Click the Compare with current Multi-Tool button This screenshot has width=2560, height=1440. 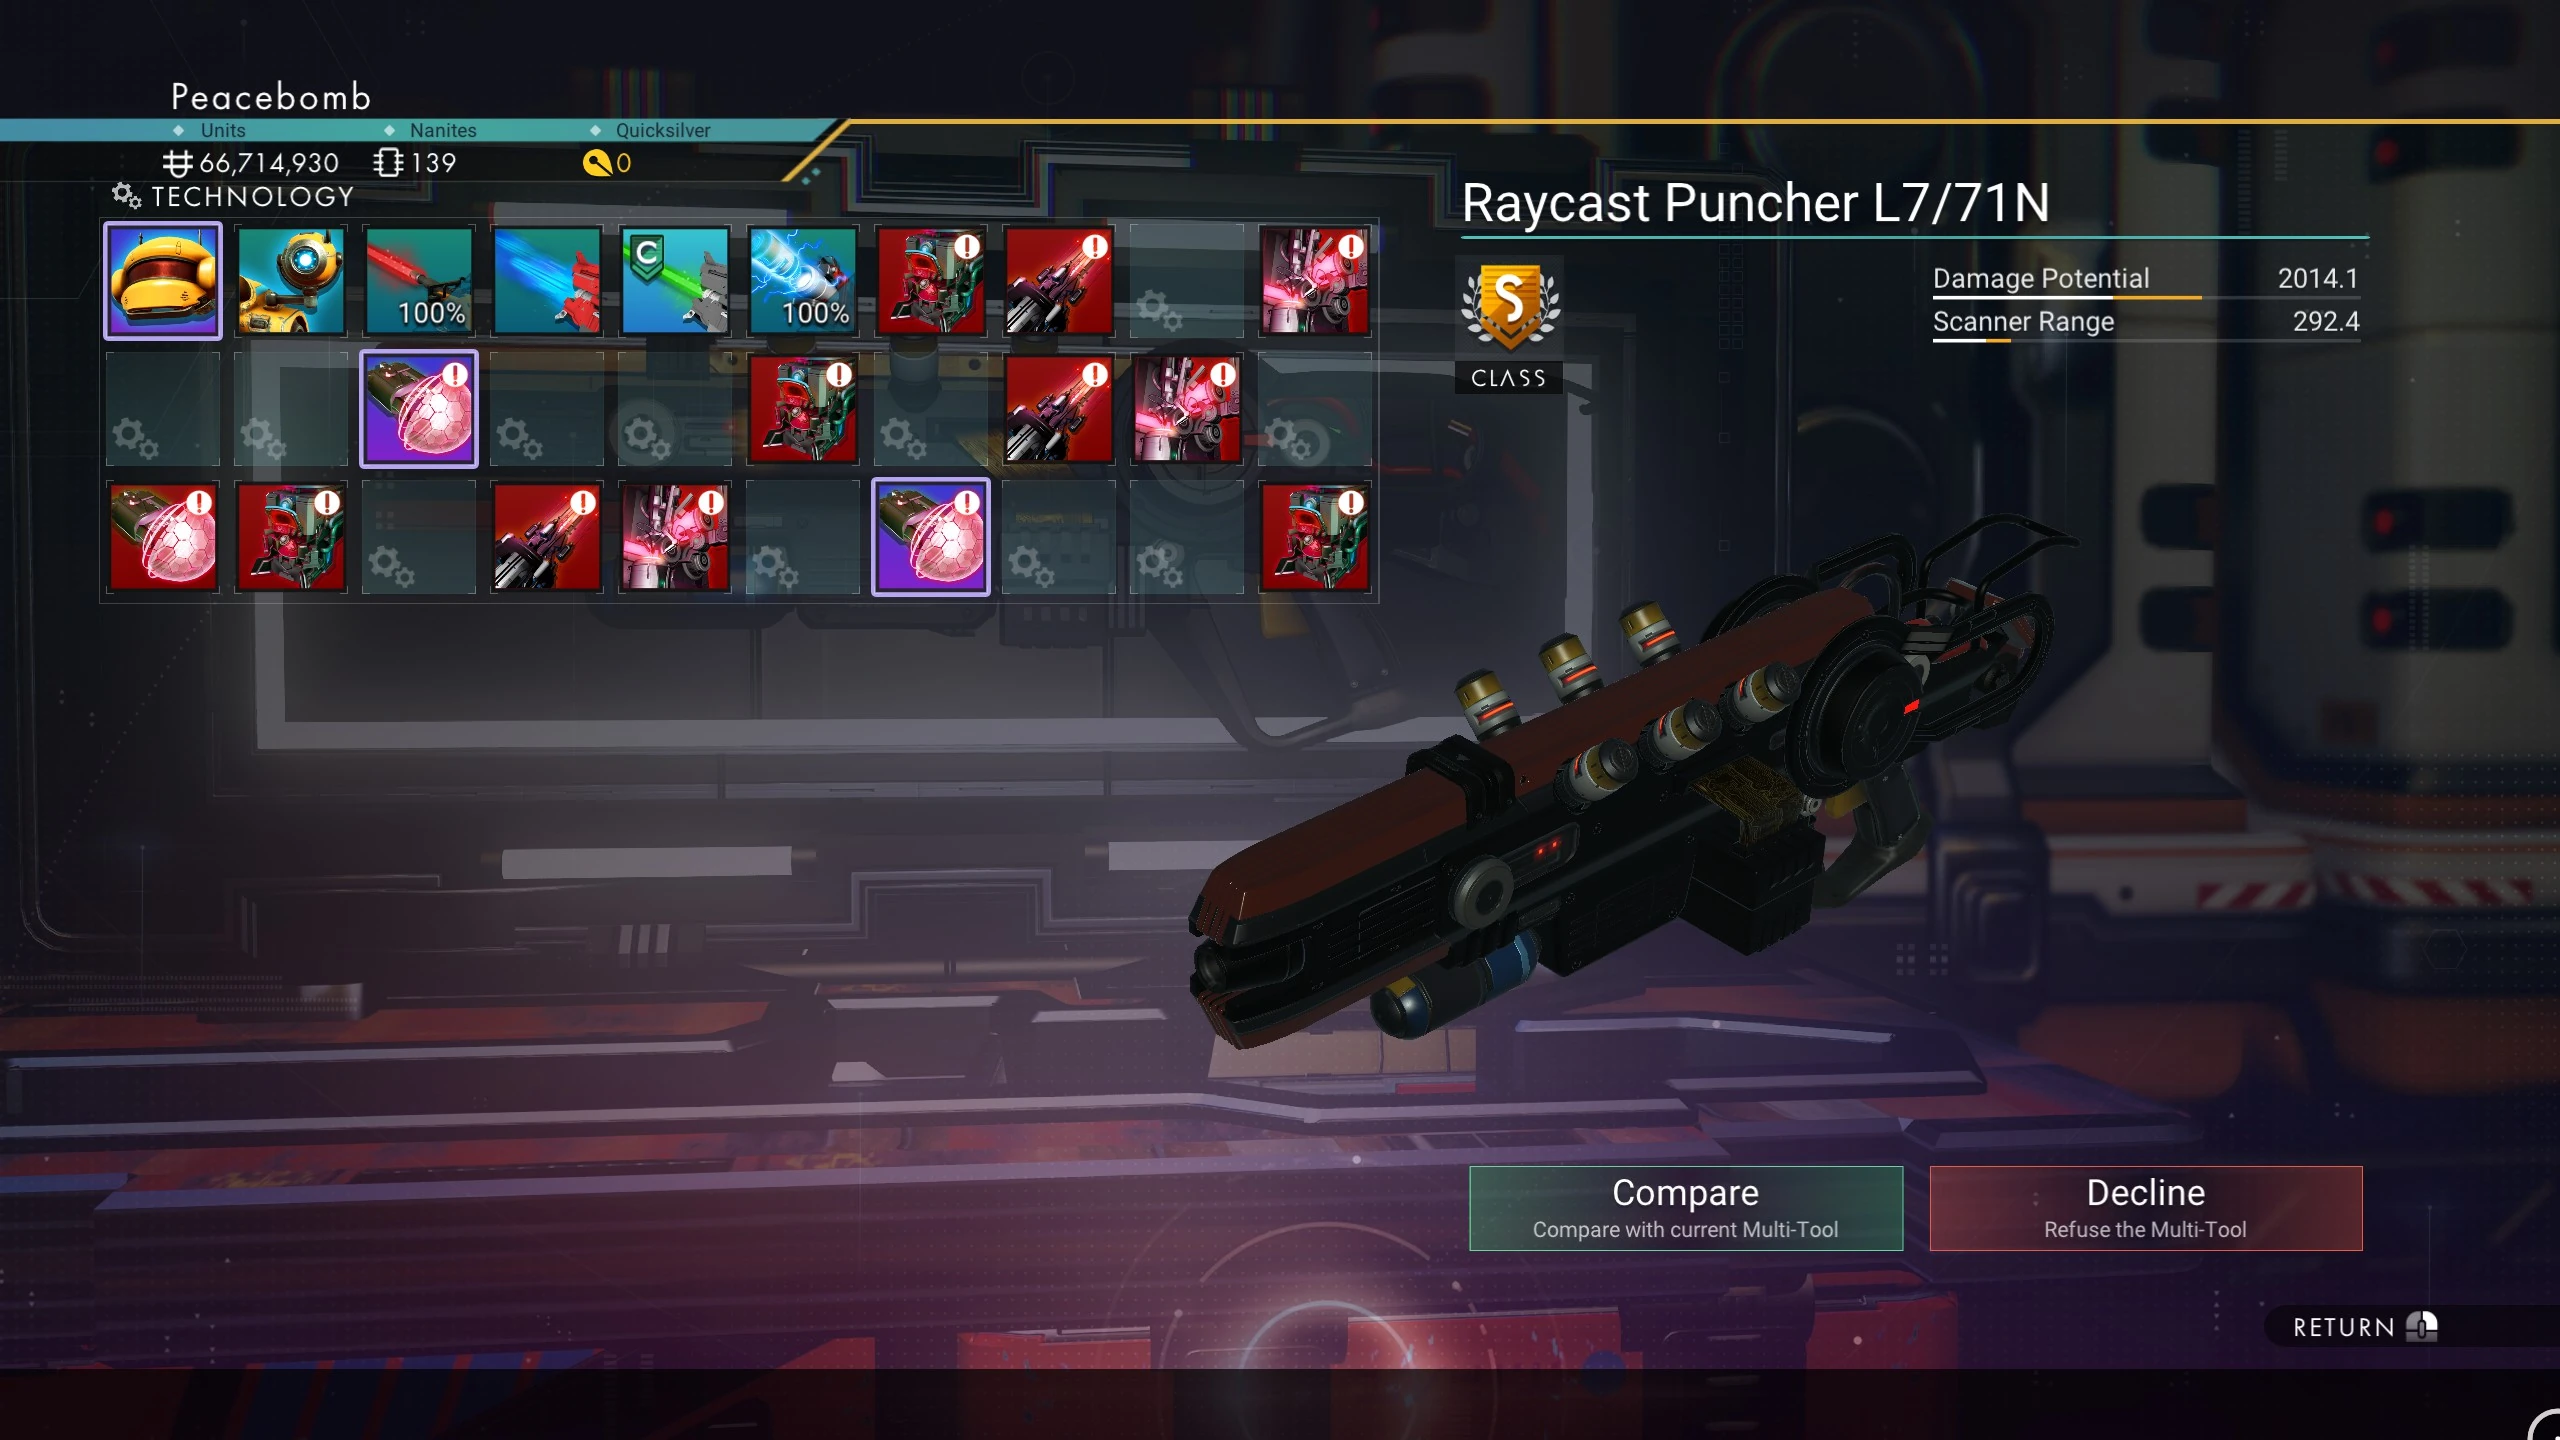(x=1686, y=1208)
